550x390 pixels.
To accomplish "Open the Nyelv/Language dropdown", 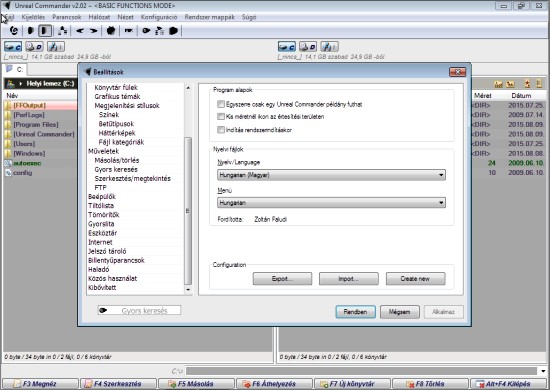I will coord(331,175).
